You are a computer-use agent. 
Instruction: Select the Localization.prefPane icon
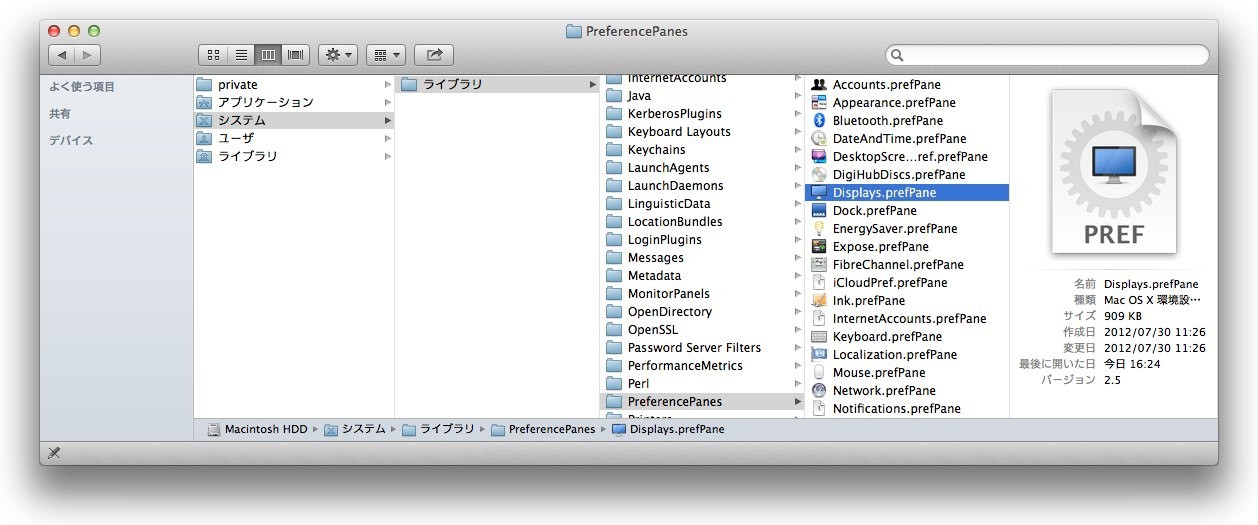click(x=819, y=354)
